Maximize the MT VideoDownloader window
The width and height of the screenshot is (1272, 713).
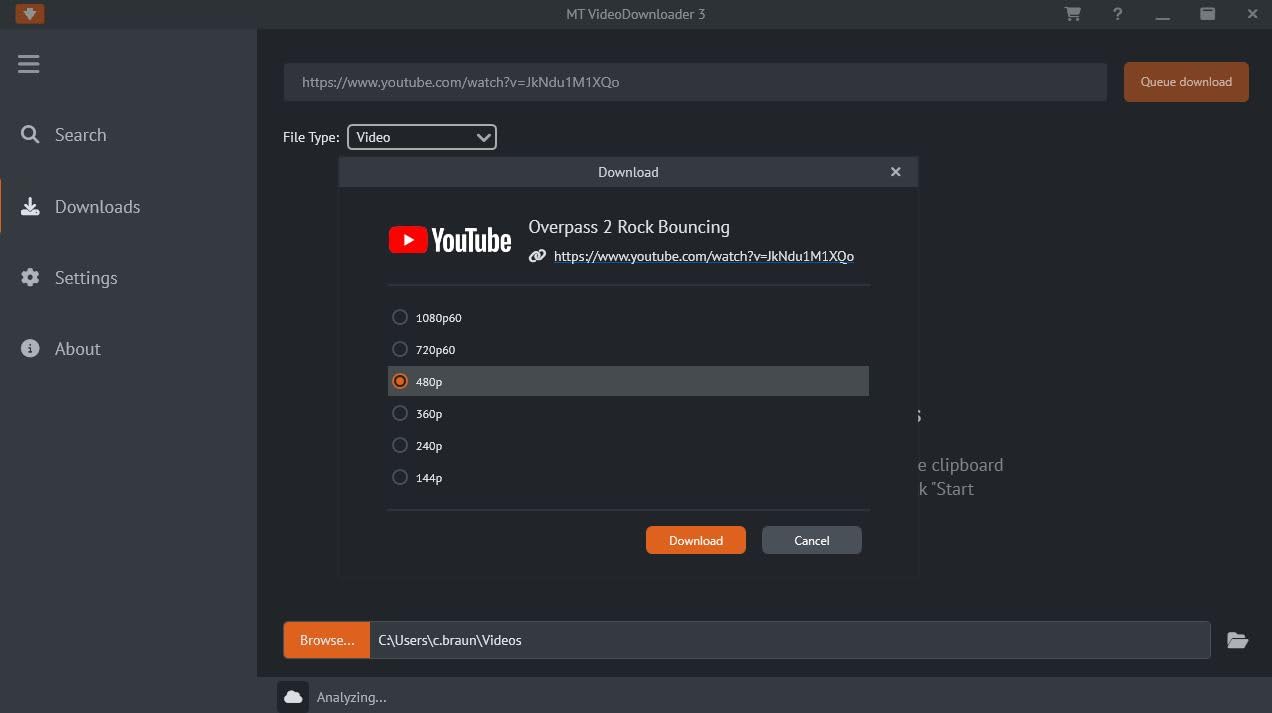point(1208,14)
